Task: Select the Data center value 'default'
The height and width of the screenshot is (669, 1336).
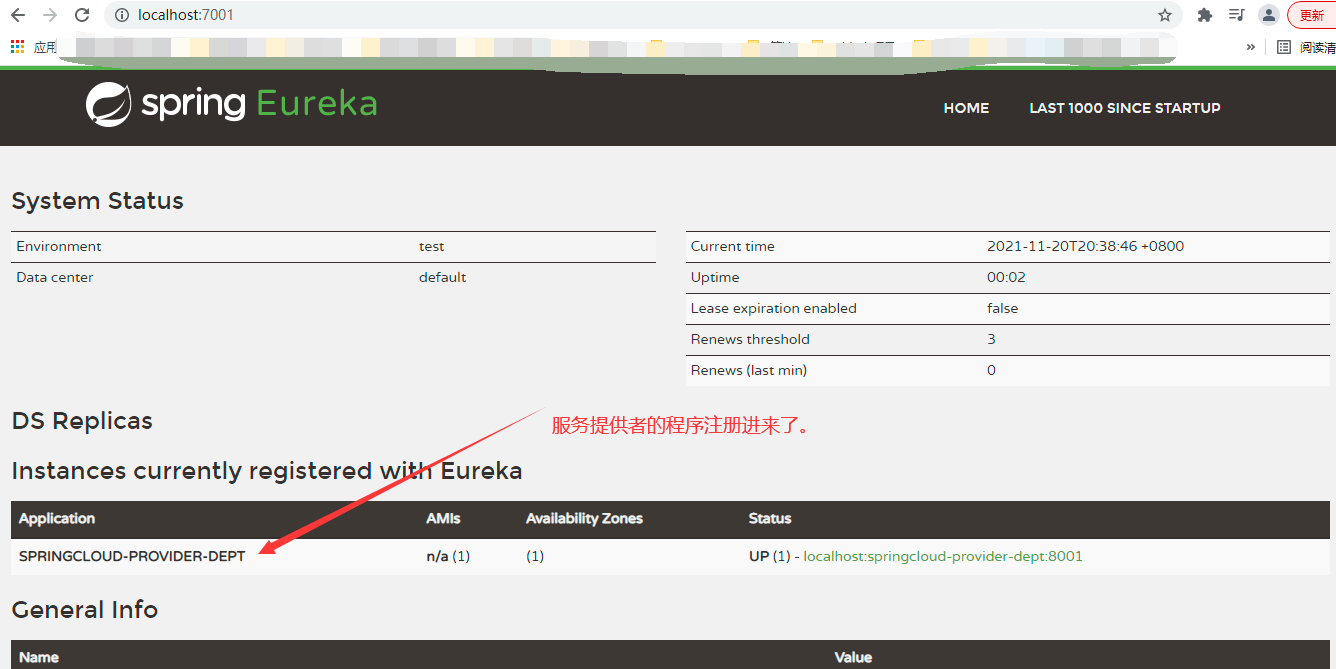Action: pos(442,277)
